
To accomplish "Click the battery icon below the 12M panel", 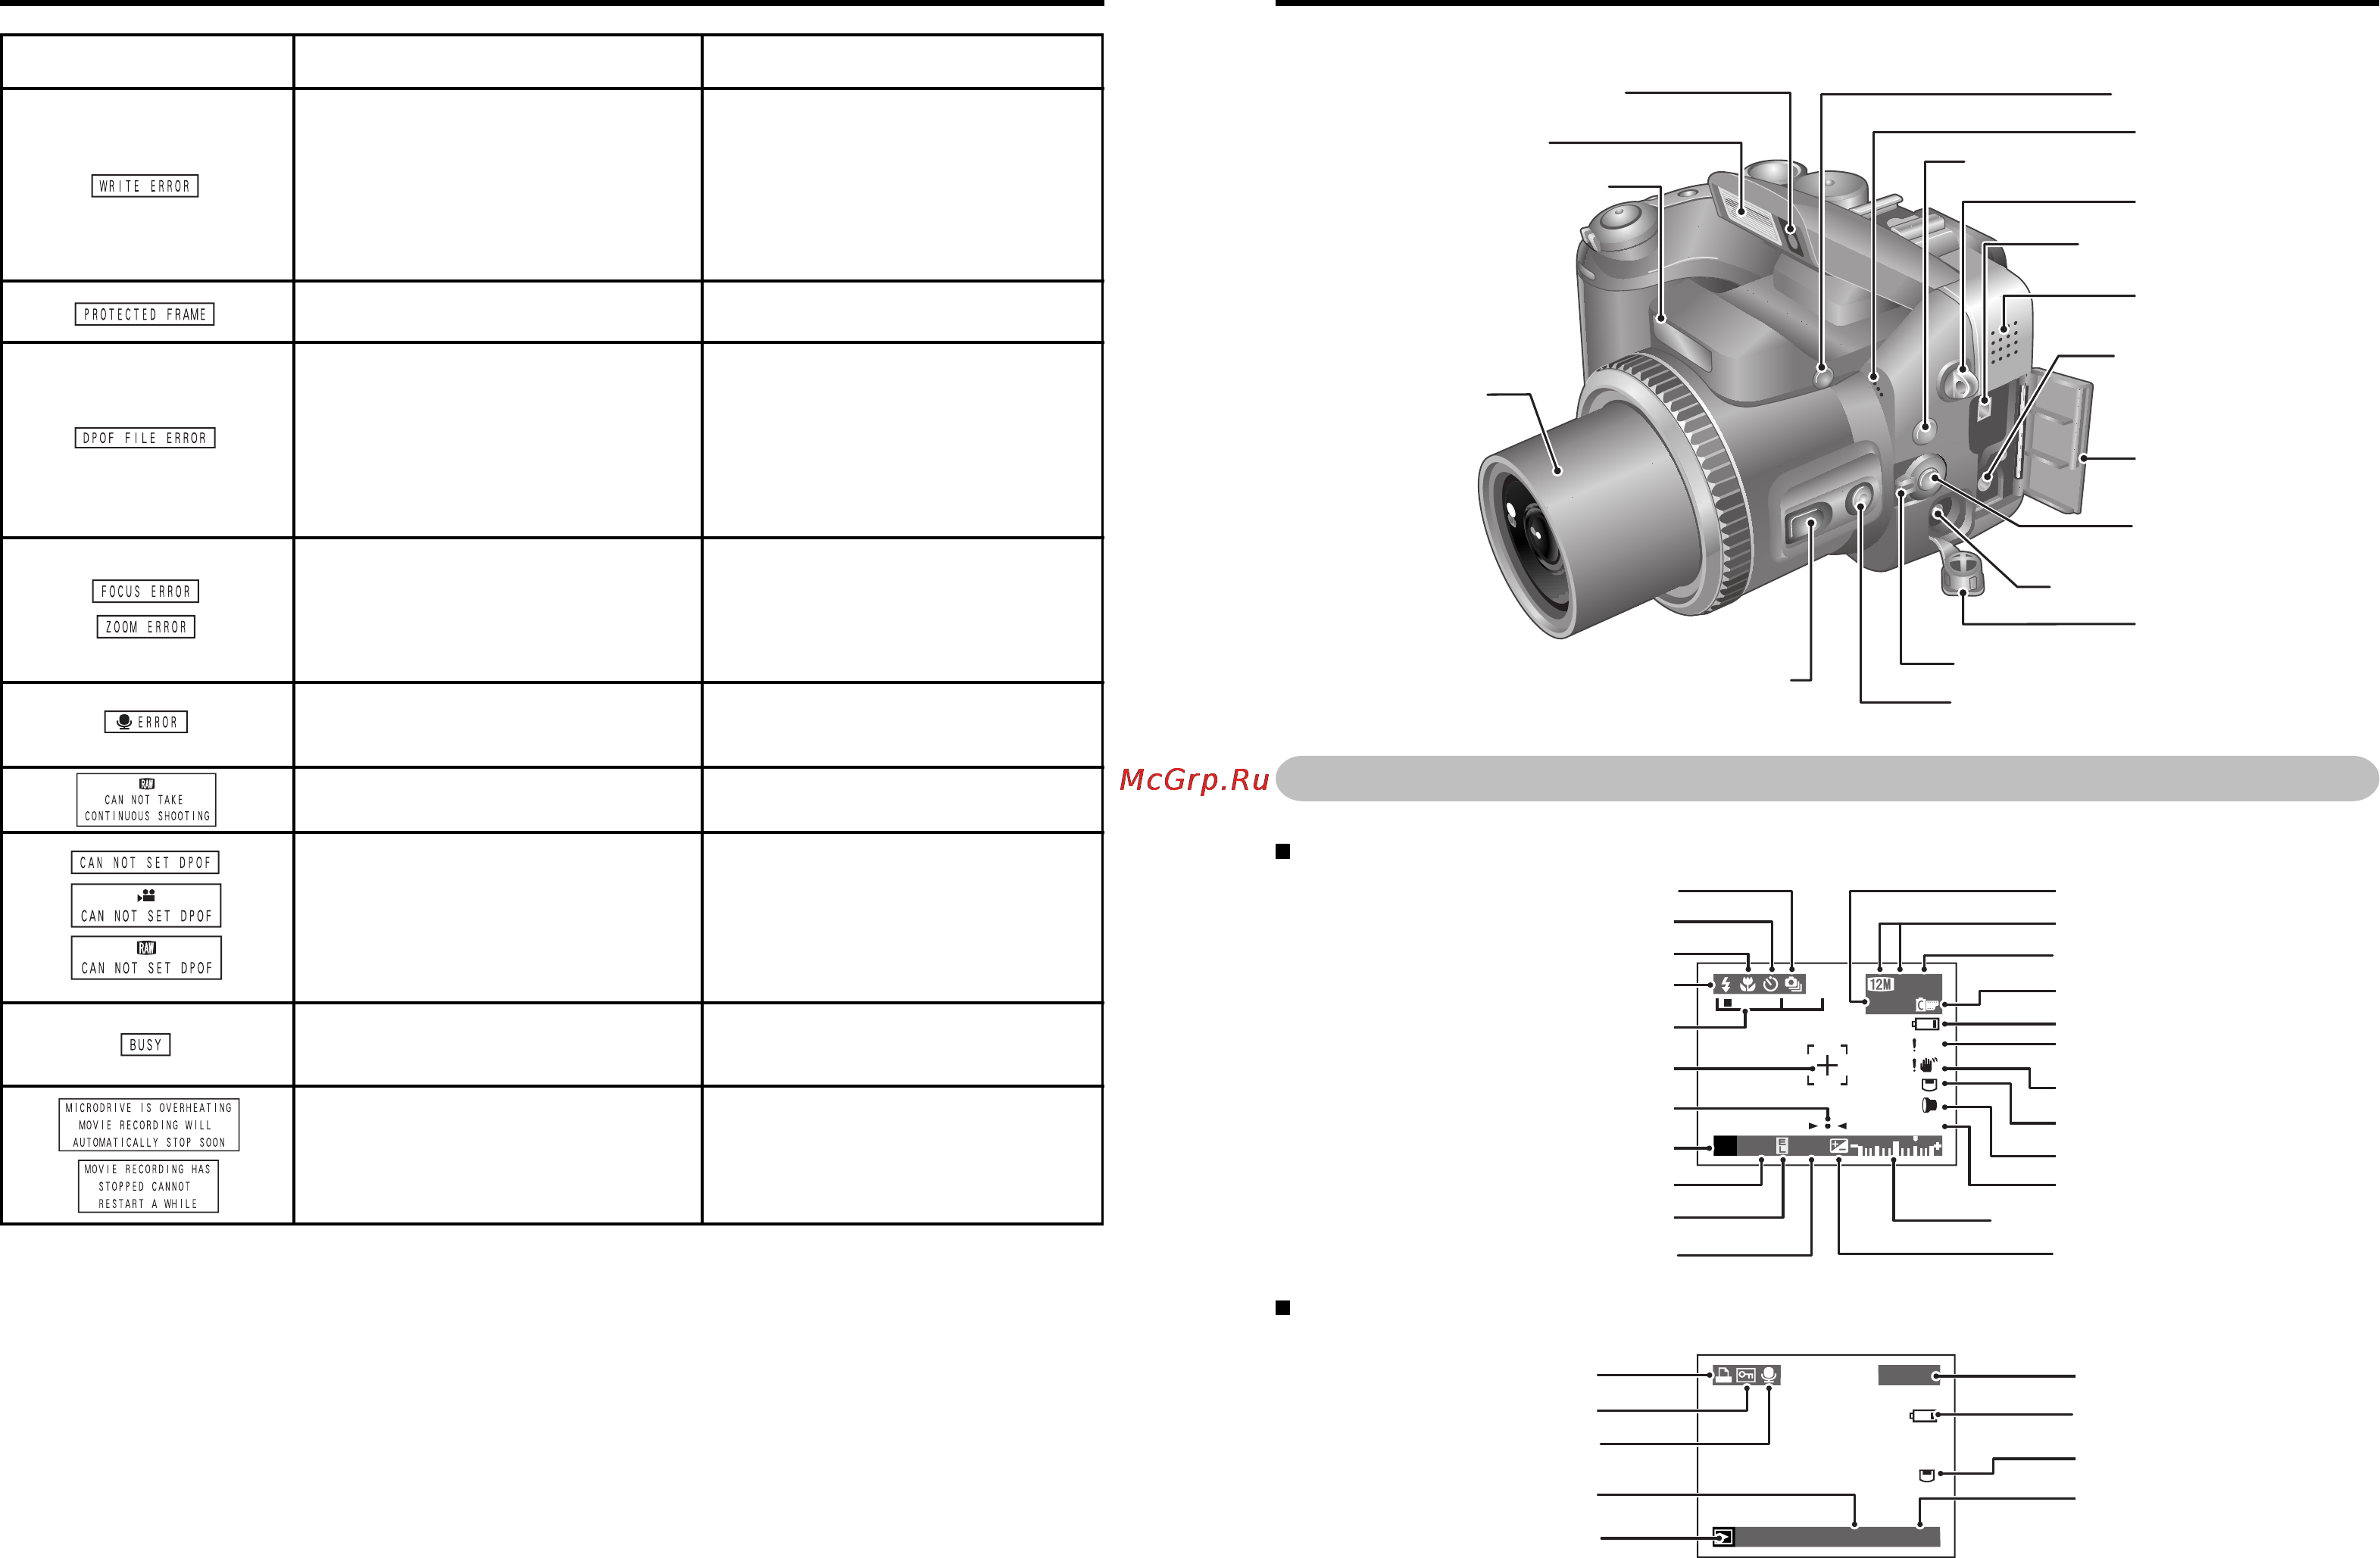I will (1926, 1024).
